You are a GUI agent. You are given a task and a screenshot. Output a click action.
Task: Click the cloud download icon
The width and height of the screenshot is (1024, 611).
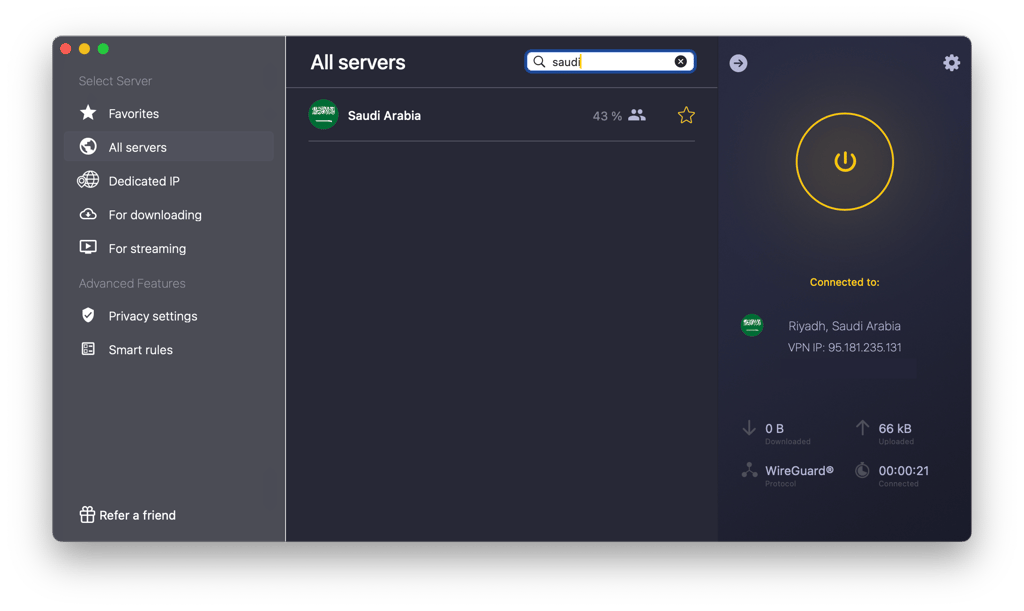click(x=88, y=214)
